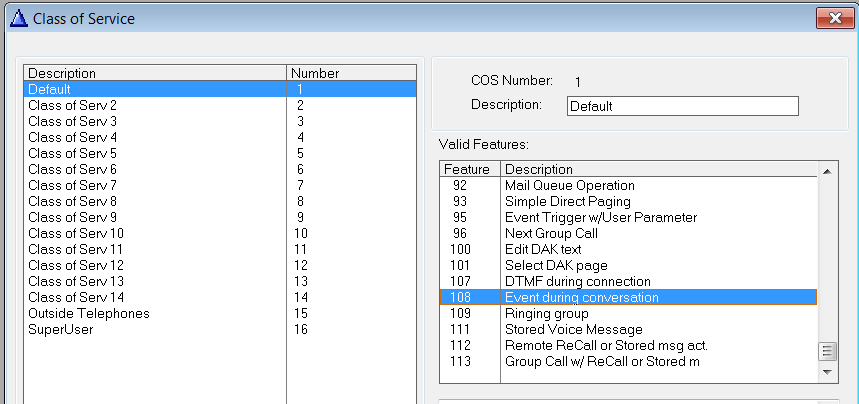Image resolution: width=859 pixels, height=404 pixels.
Task: Click the Feature column header
Action: tap(469, 169)
